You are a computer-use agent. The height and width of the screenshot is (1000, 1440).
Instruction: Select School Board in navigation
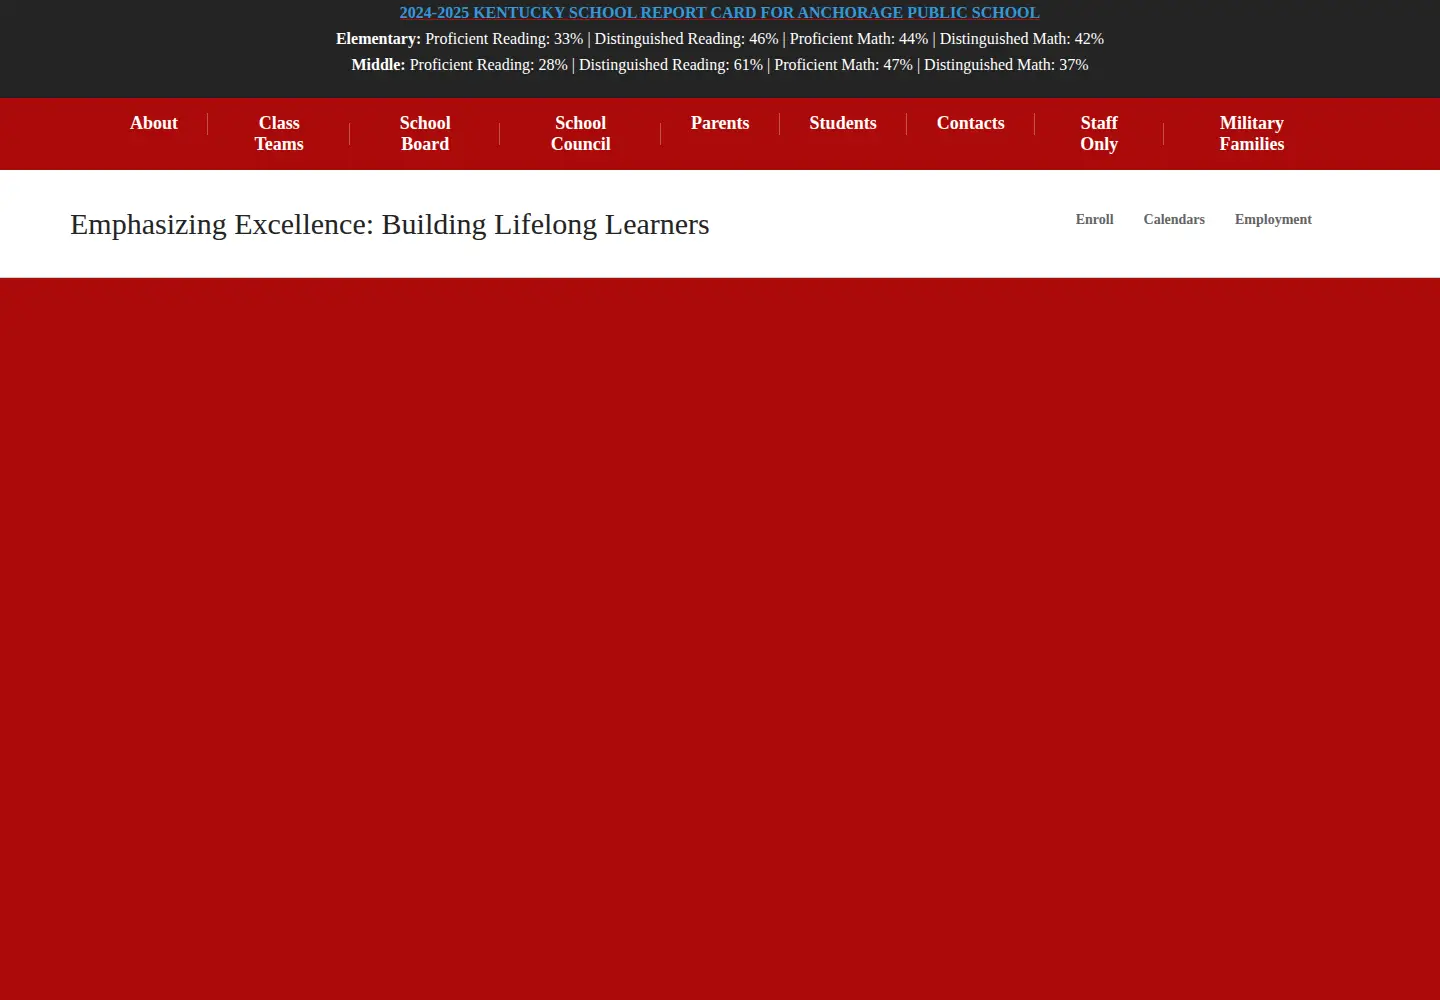[425, 133]
